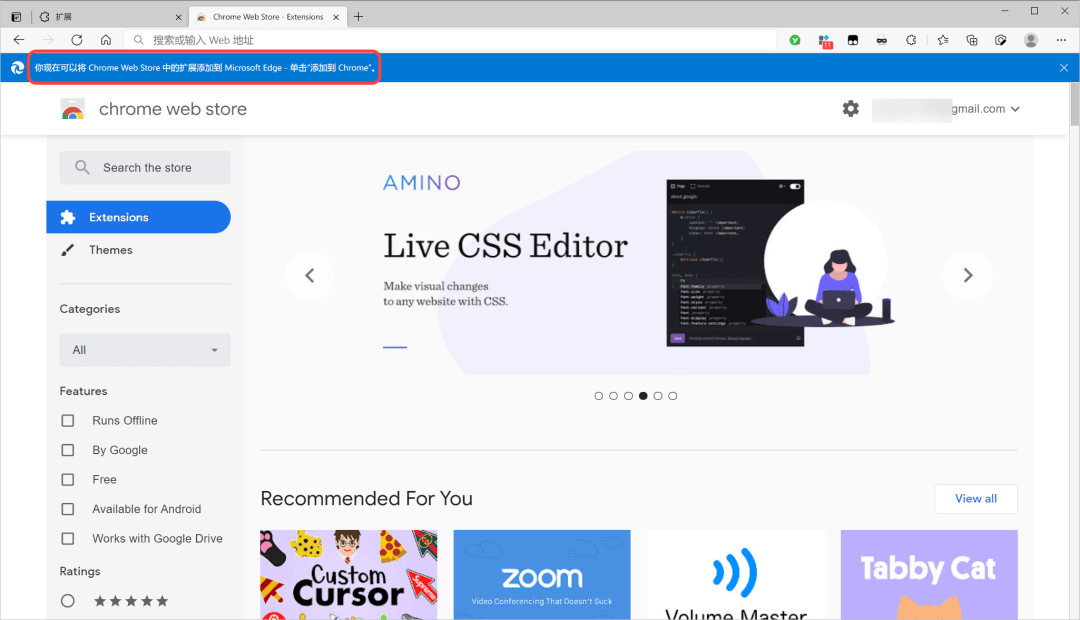Reload the page with the refresh icon
The image size is (1080, 620).
pyautogui.click(x=76, y=40)
